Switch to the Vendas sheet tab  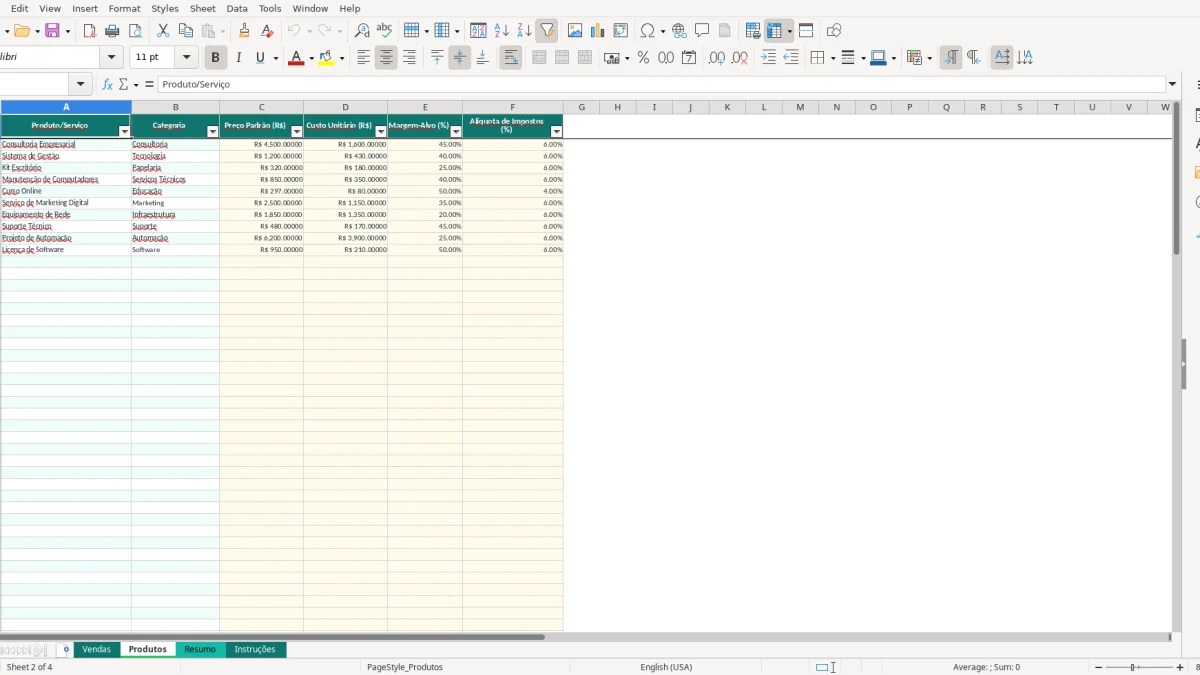coord(97,649)
